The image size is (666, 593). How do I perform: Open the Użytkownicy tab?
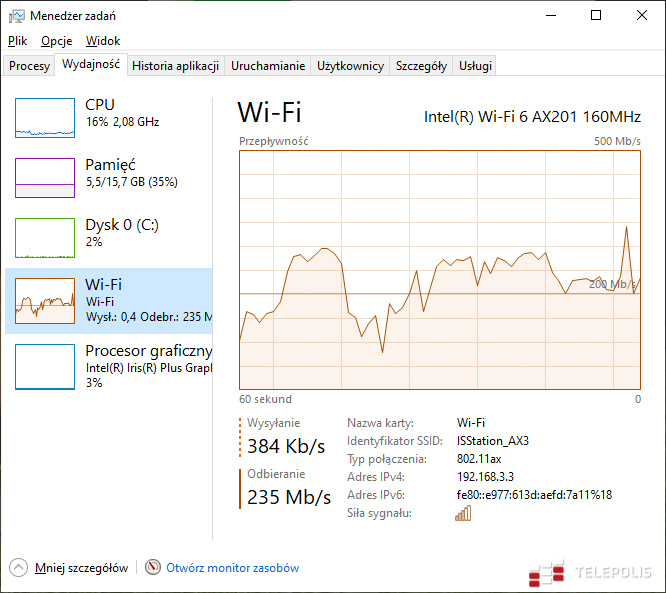click(x=350, y=66)
